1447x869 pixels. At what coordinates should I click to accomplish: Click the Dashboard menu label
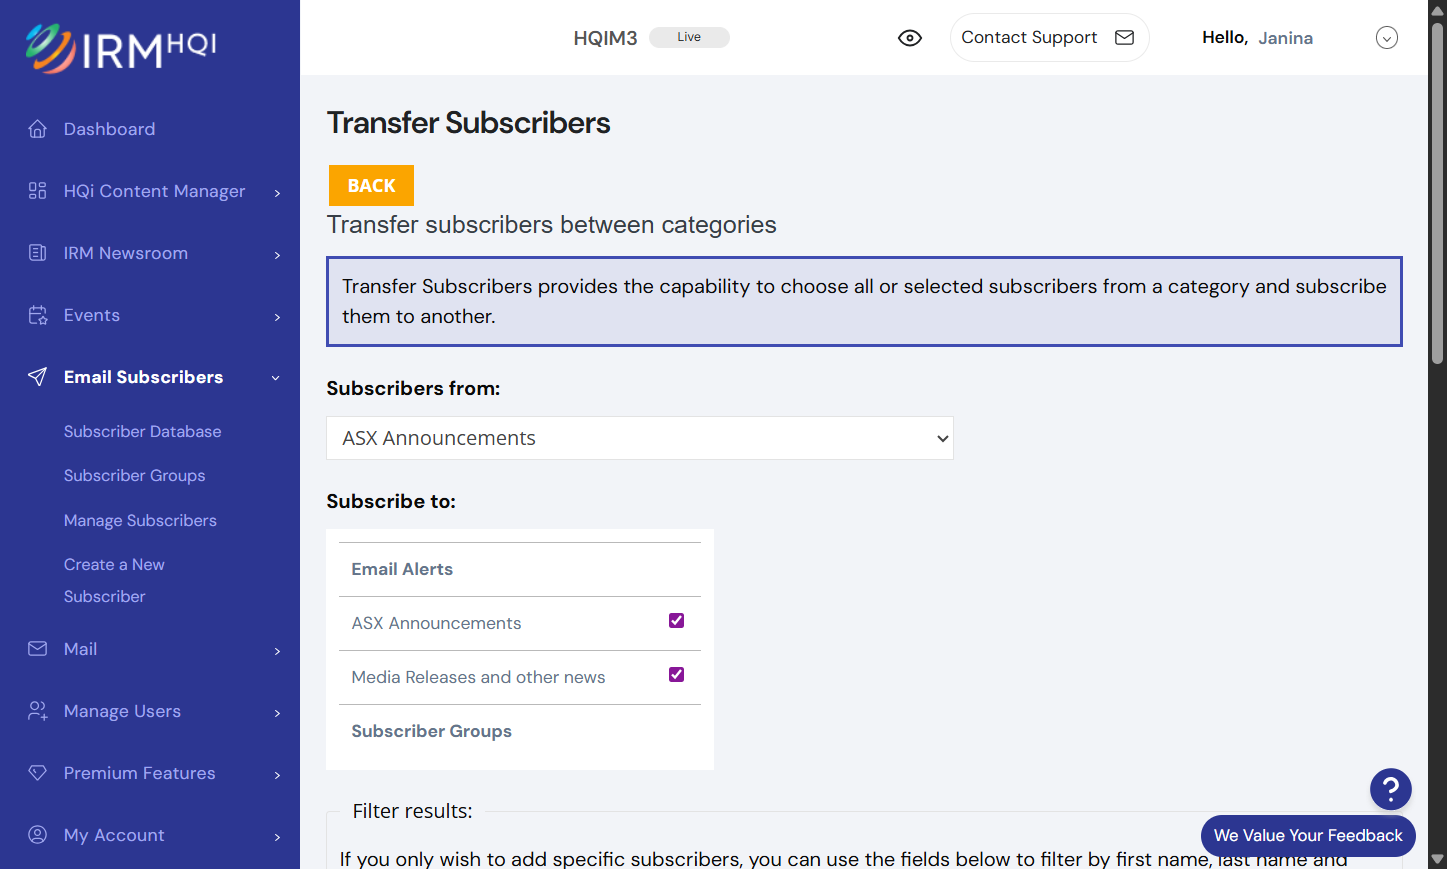coord(110,129)
